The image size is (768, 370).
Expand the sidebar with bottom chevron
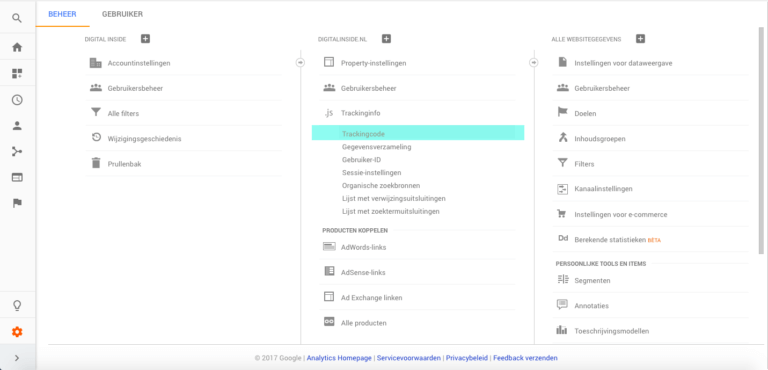17,358
